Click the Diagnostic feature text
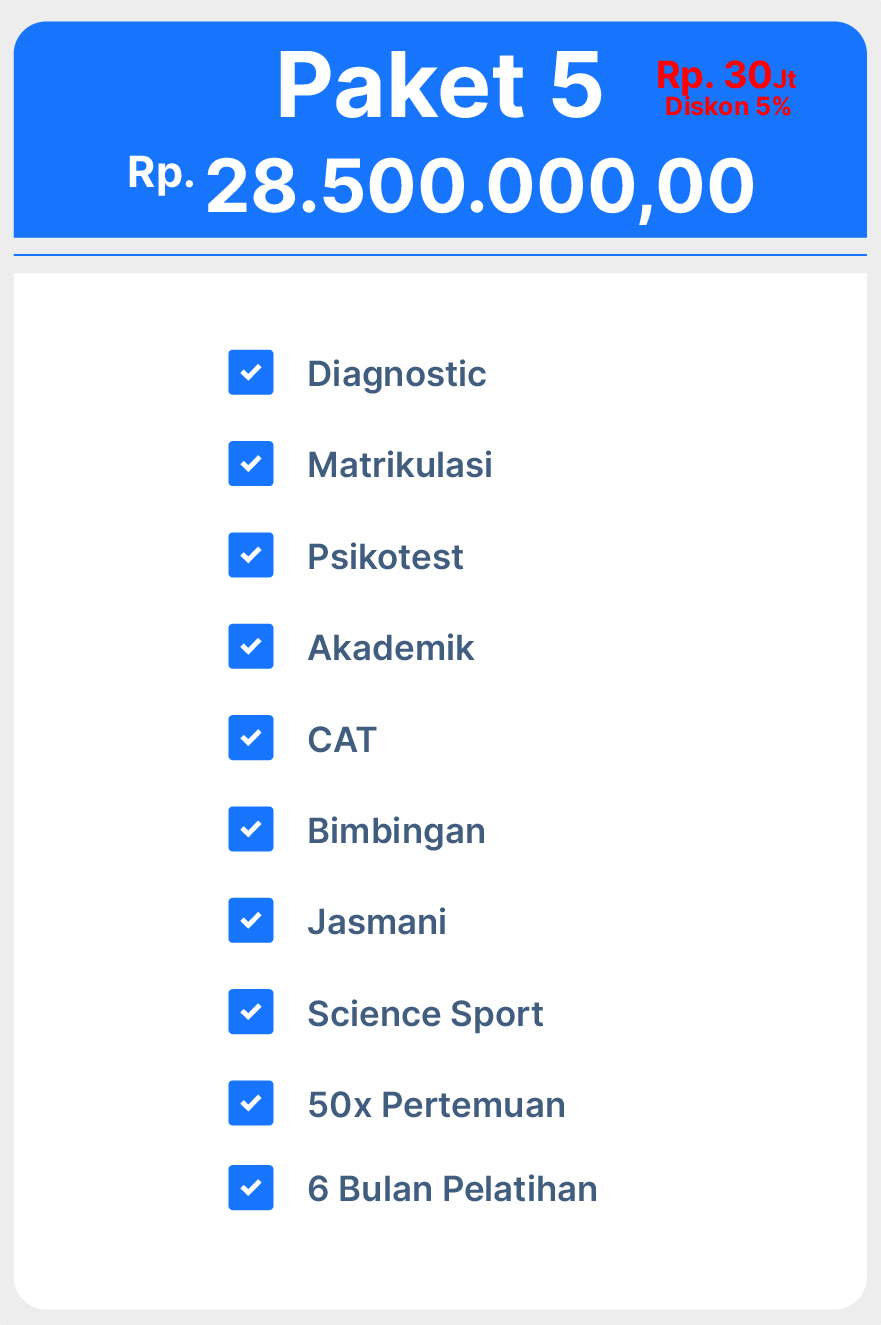Image resolution: width=881 pixels, height=1325 pixels. pyautogui.click(x=397, y=374)
